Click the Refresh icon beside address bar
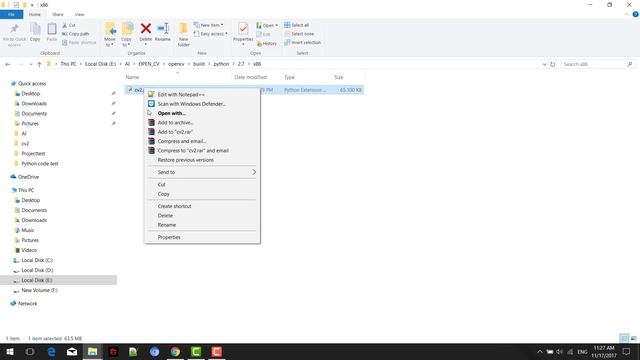Viewport: 640px width, 360px height. click(553, 64)
